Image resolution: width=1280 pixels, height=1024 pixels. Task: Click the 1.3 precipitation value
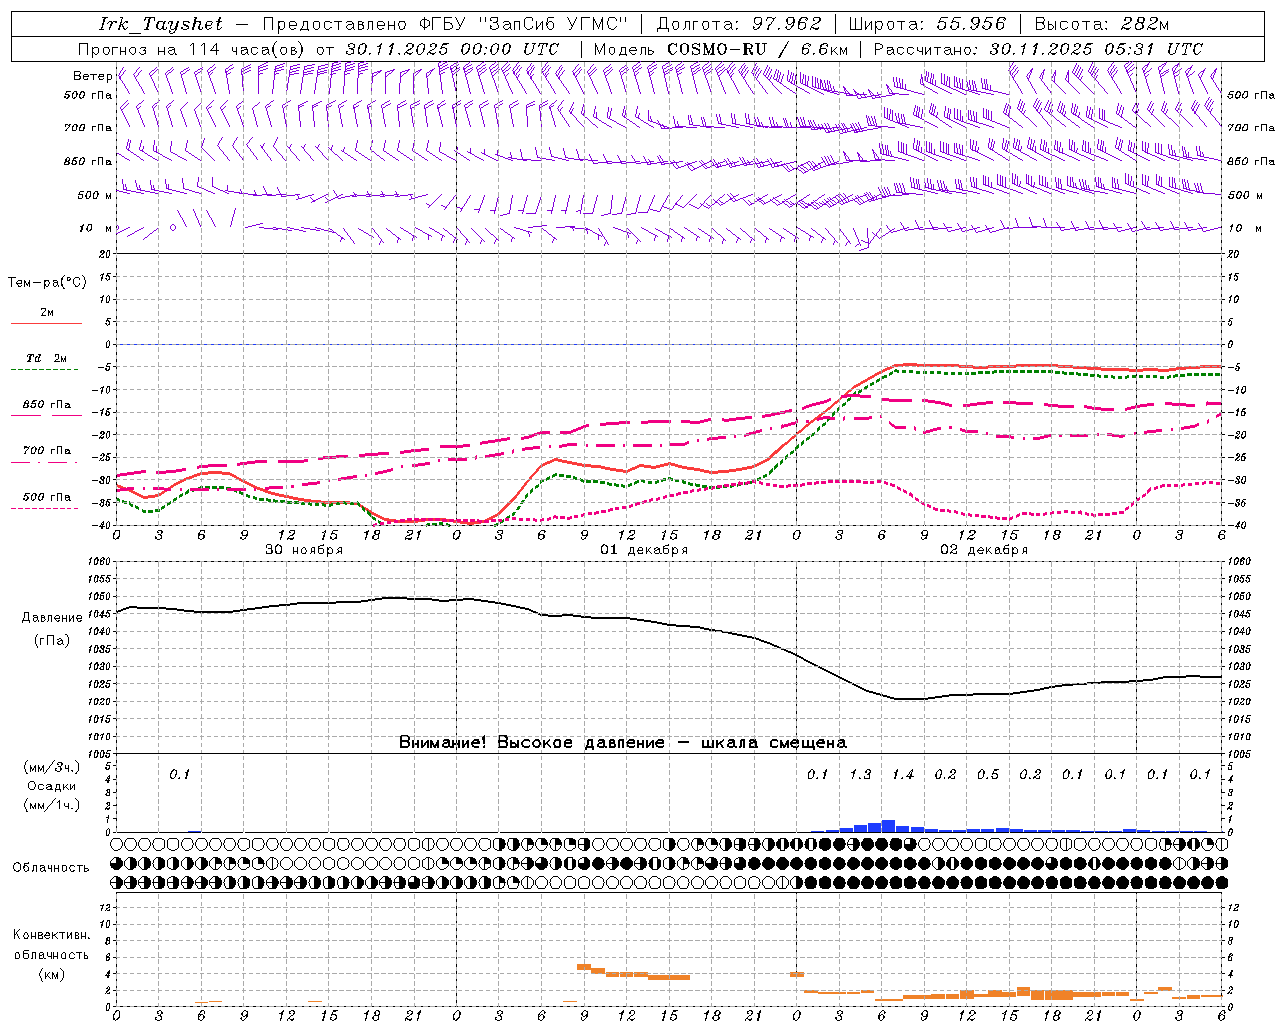click(x=860, y=775)
